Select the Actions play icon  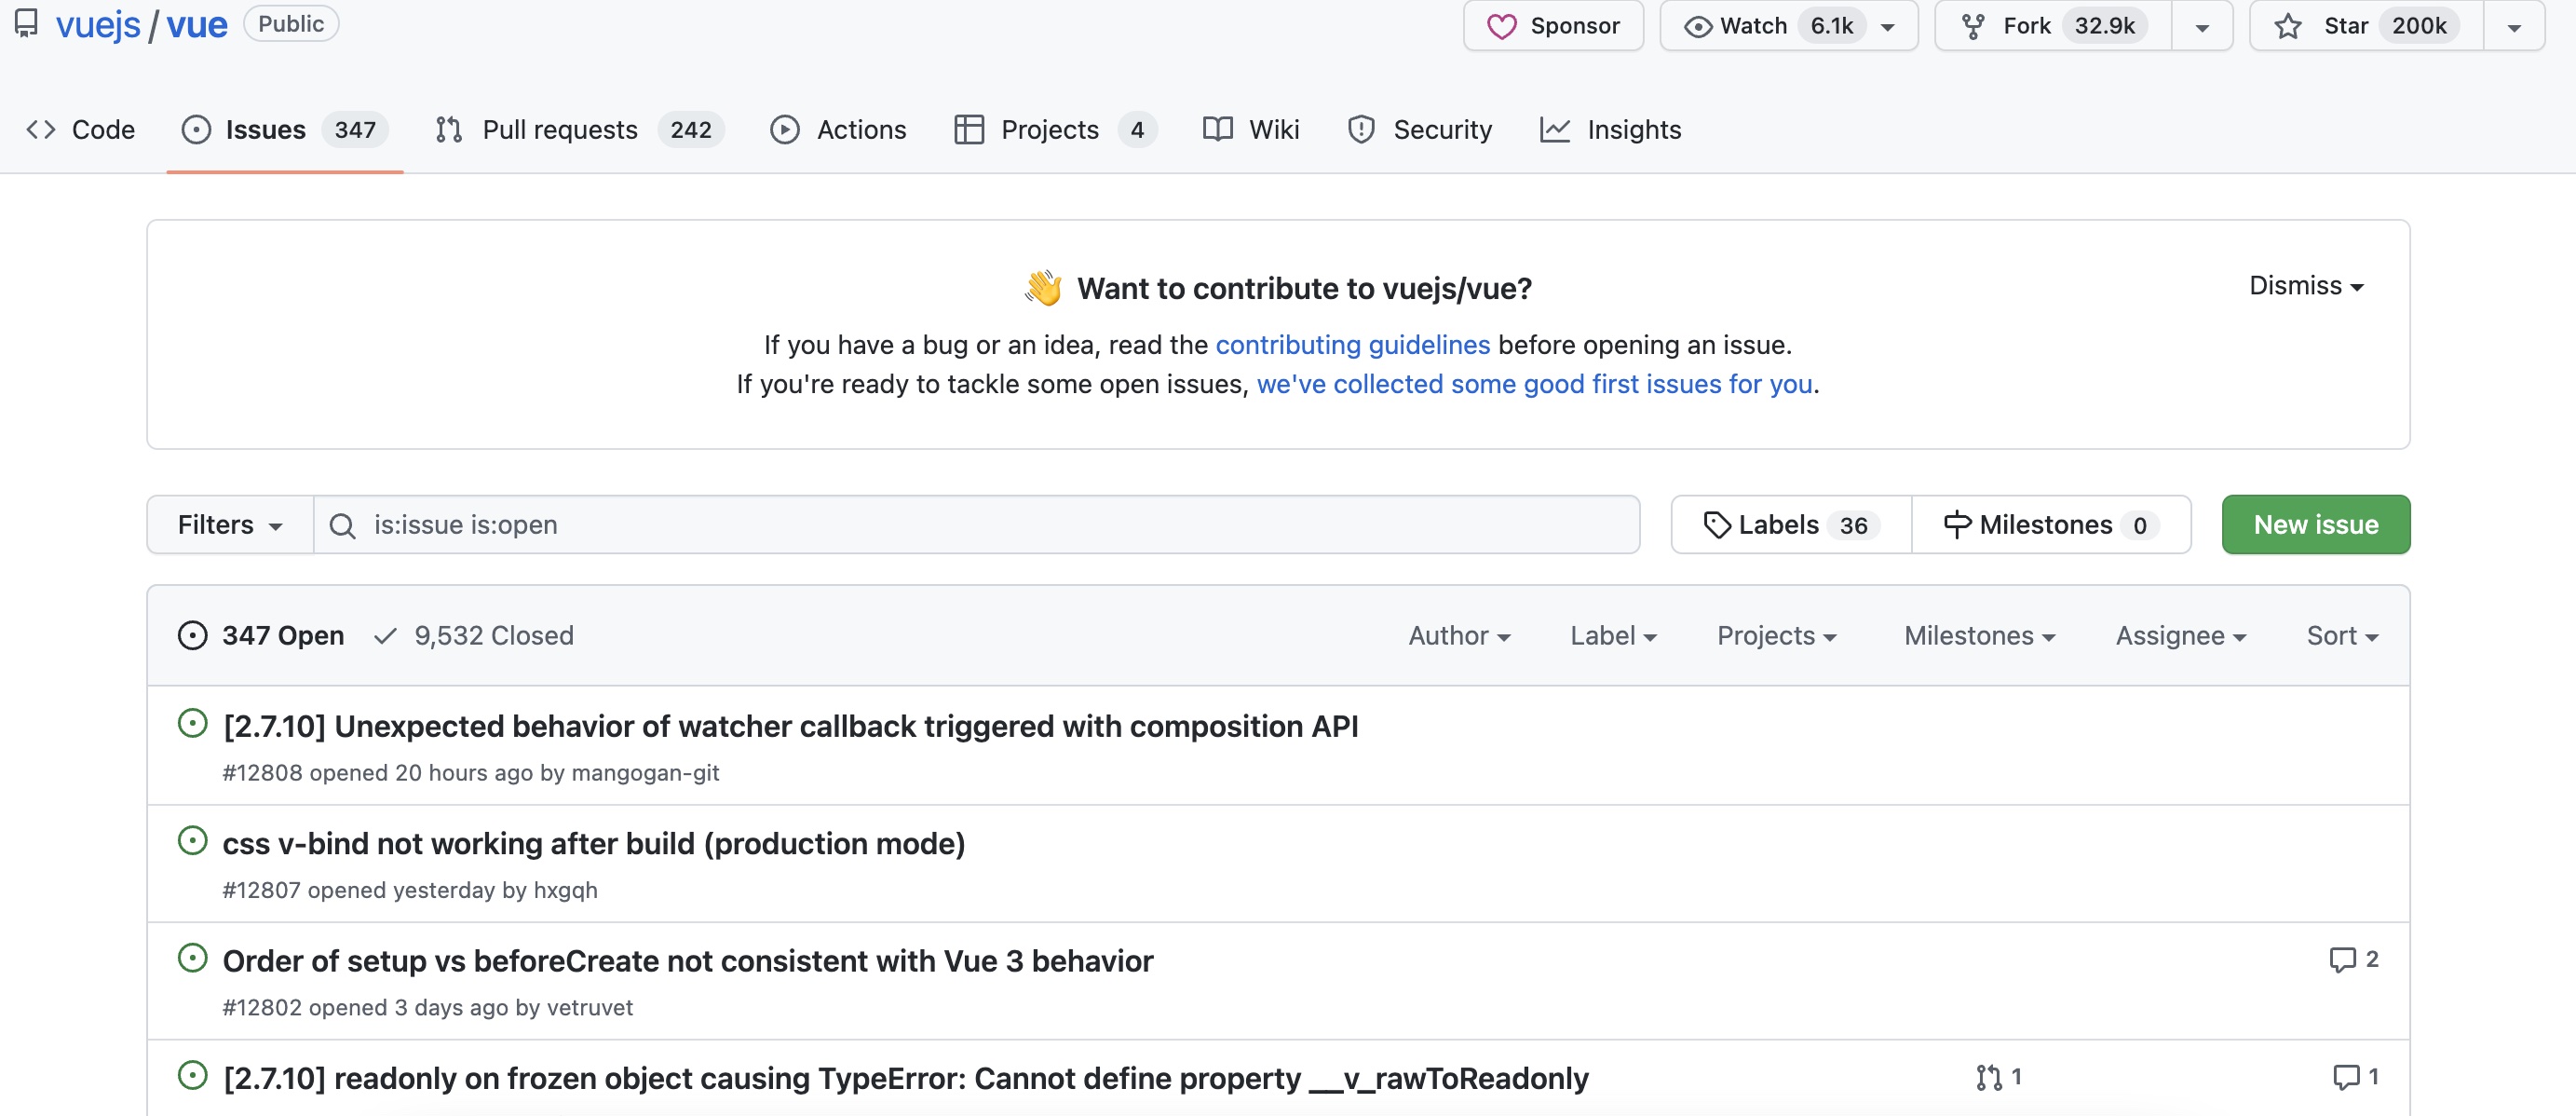[786, 129]
